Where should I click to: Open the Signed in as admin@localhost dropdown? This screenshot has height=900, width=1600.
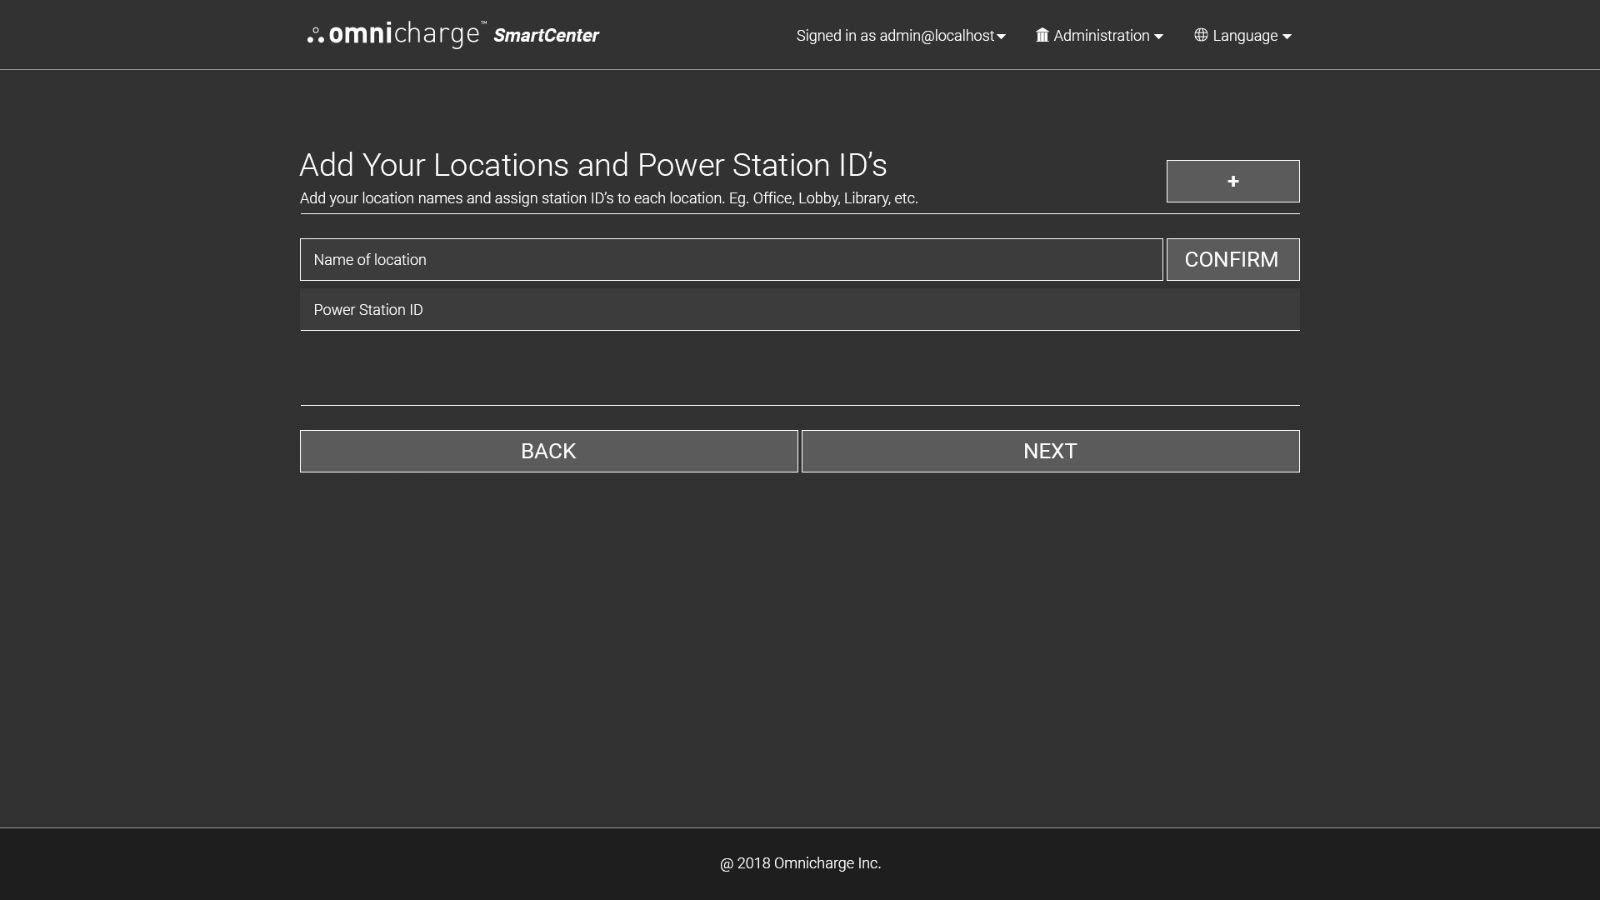point(901,36)
